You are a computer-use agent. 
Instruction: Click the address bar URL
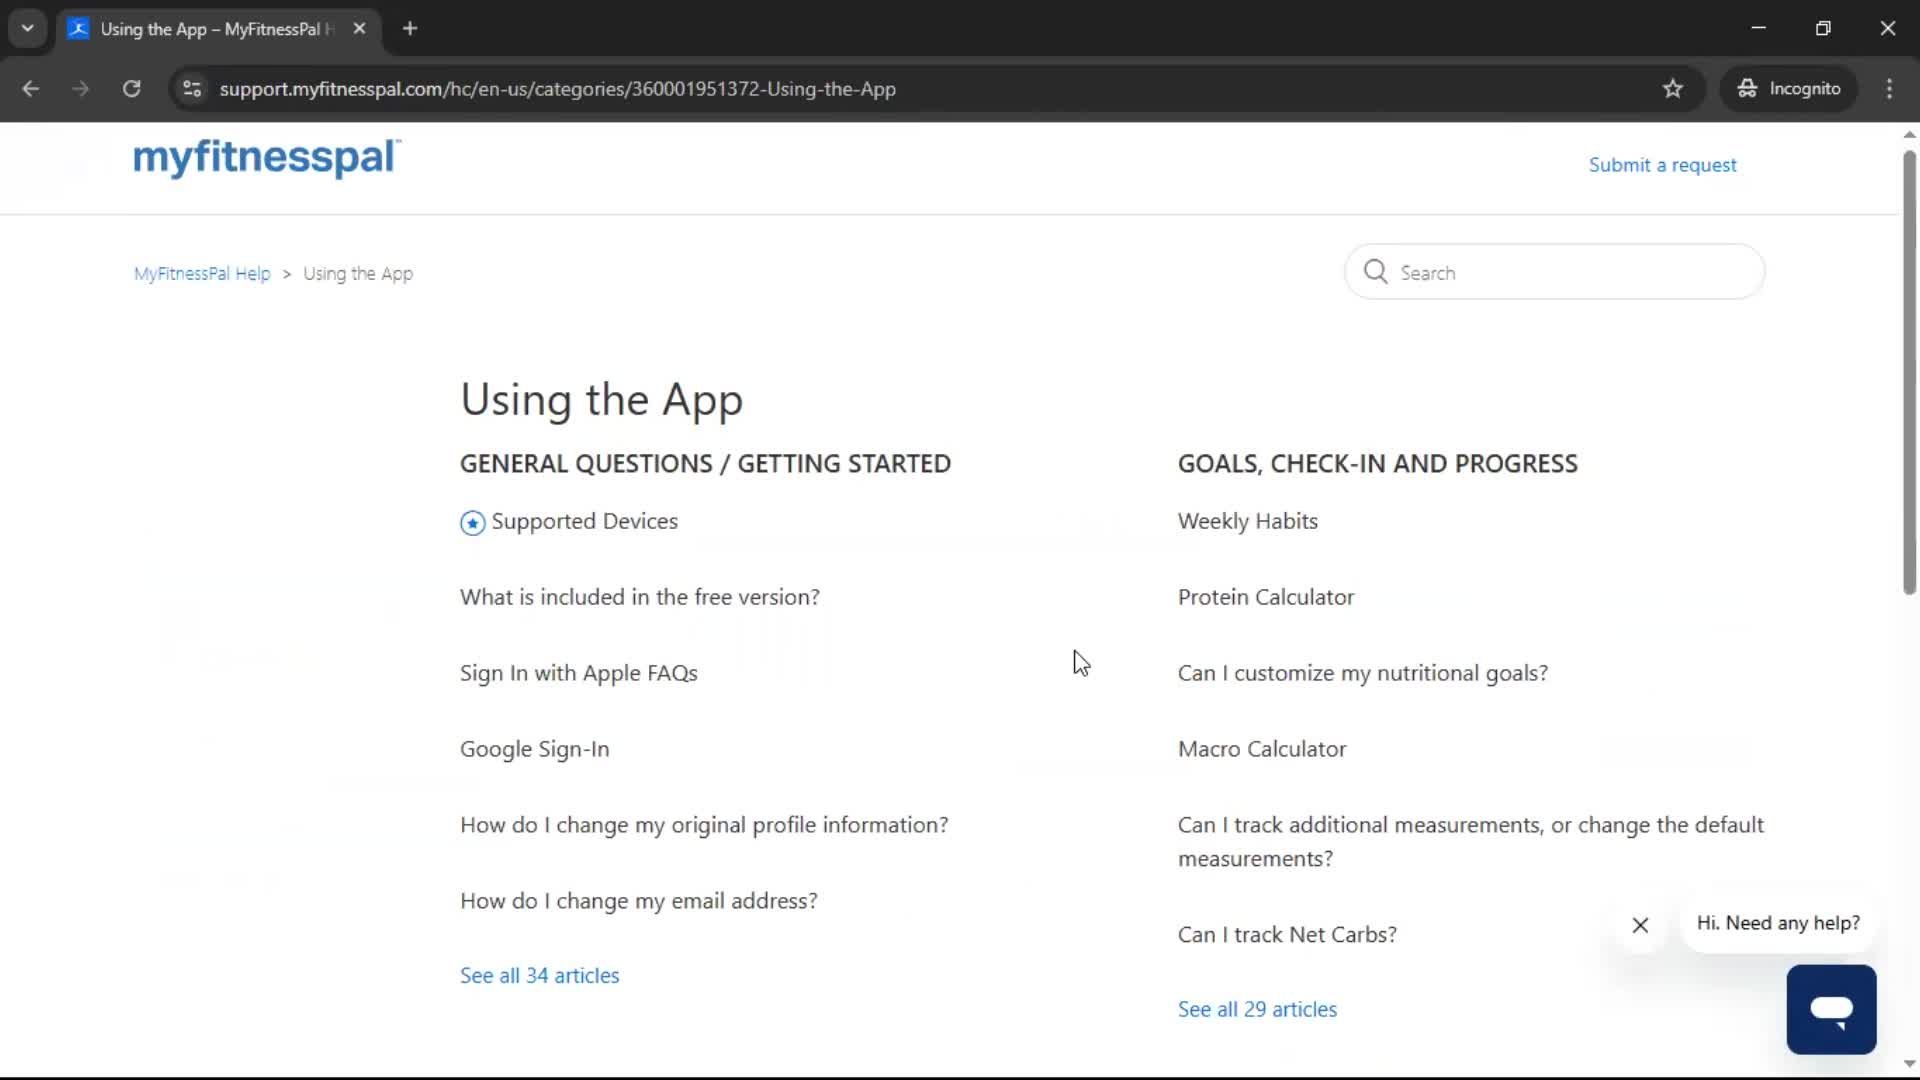(557, 89)
